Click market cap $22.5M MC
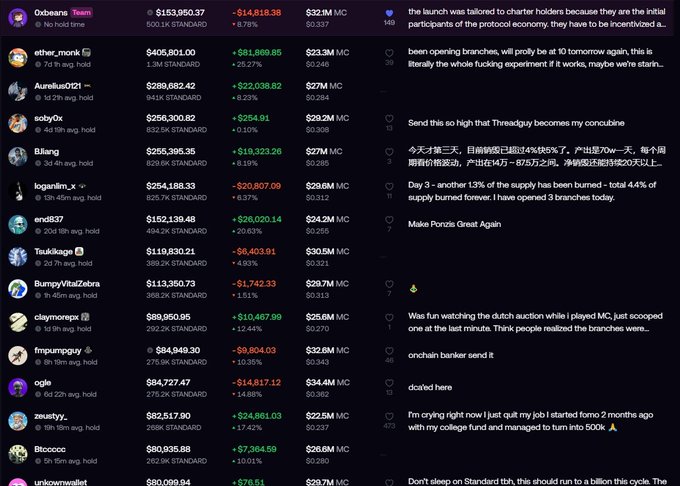The height and width of the screenshot is (486, 680). 327,416
